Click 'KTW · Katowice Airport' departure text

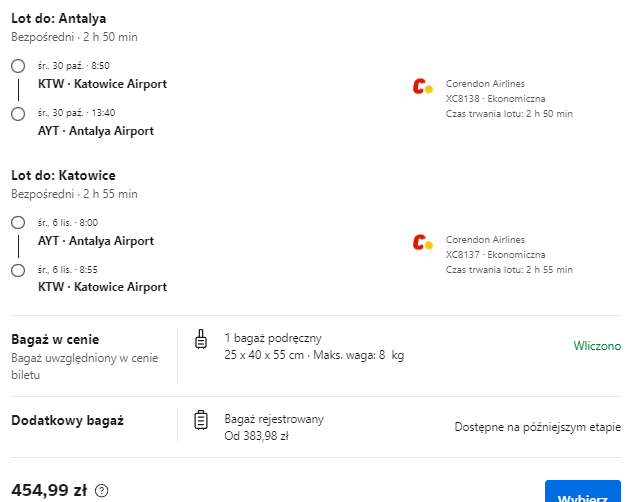[102, 84]
